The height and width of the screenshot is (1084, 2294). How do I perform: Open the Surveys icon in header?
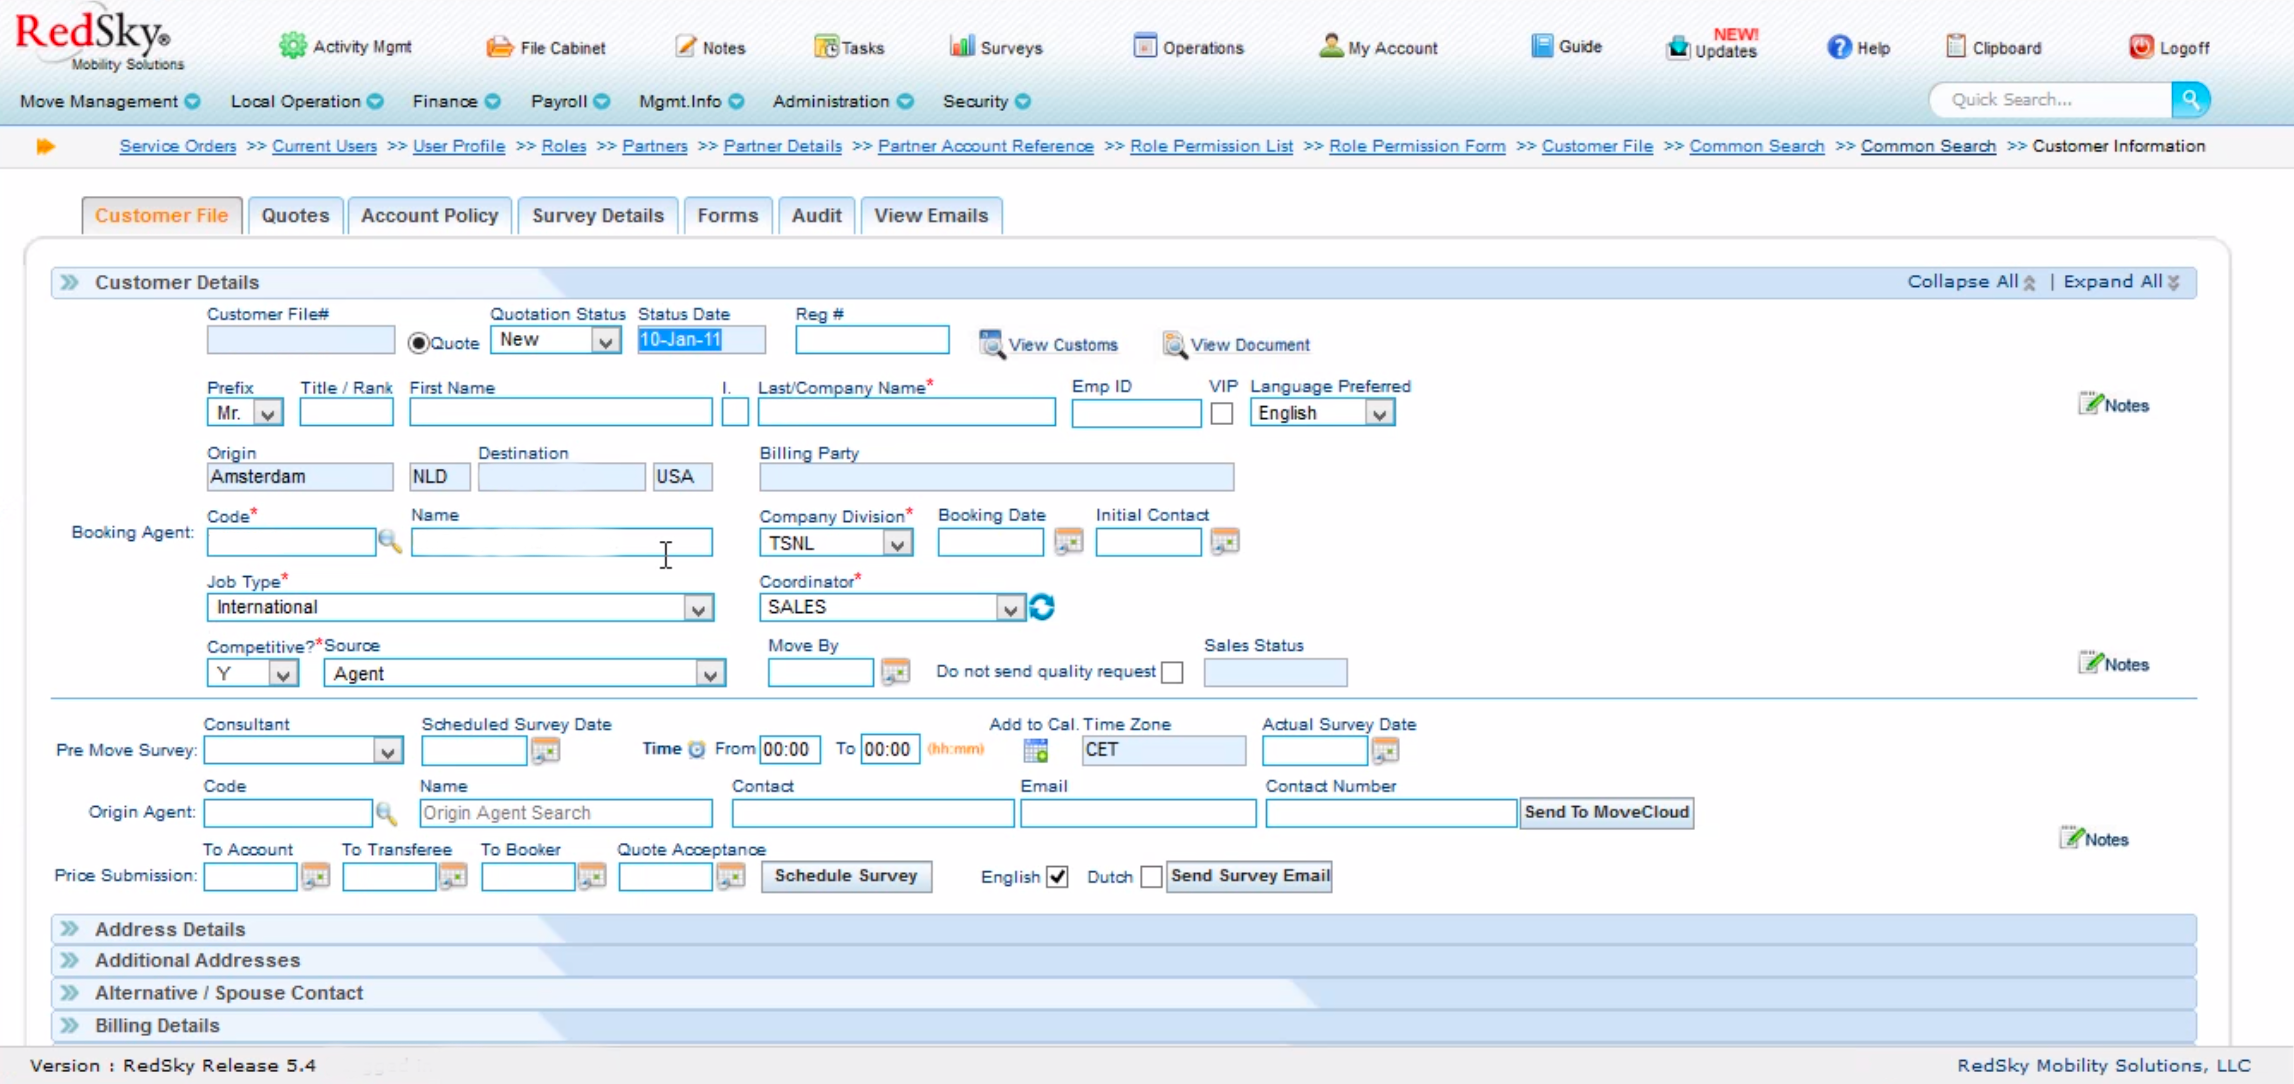coord(962,47)
